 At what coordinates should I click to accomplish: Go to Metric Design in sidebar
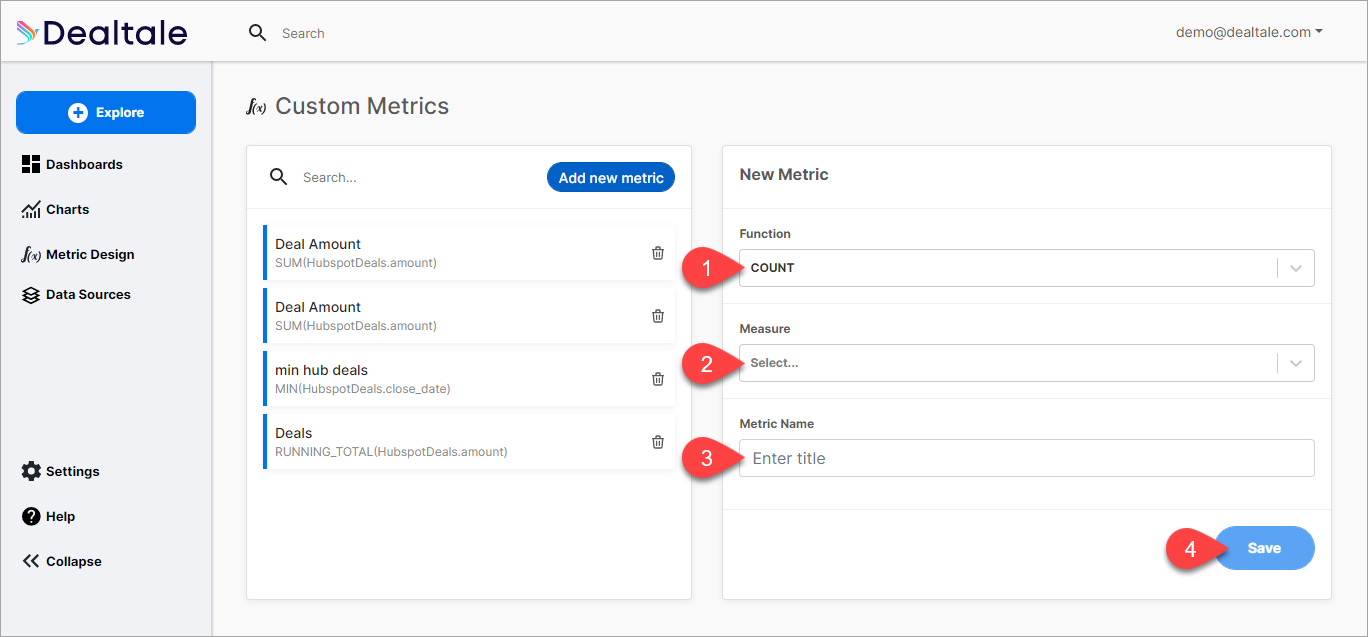click(x=78, y=254)
